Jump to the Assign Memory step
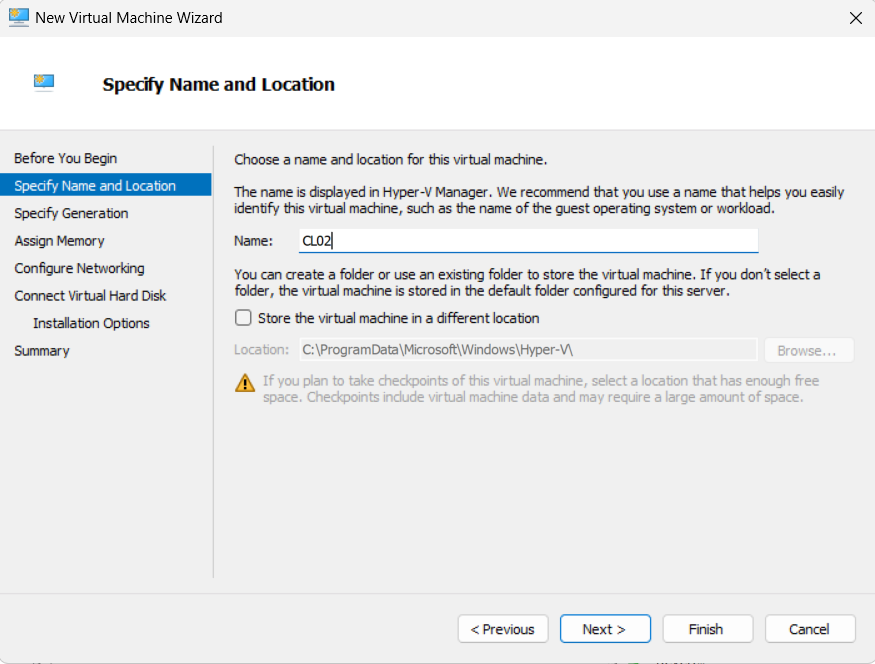The width and height of the screenshot is (875, 664). [x=59, y=241]
